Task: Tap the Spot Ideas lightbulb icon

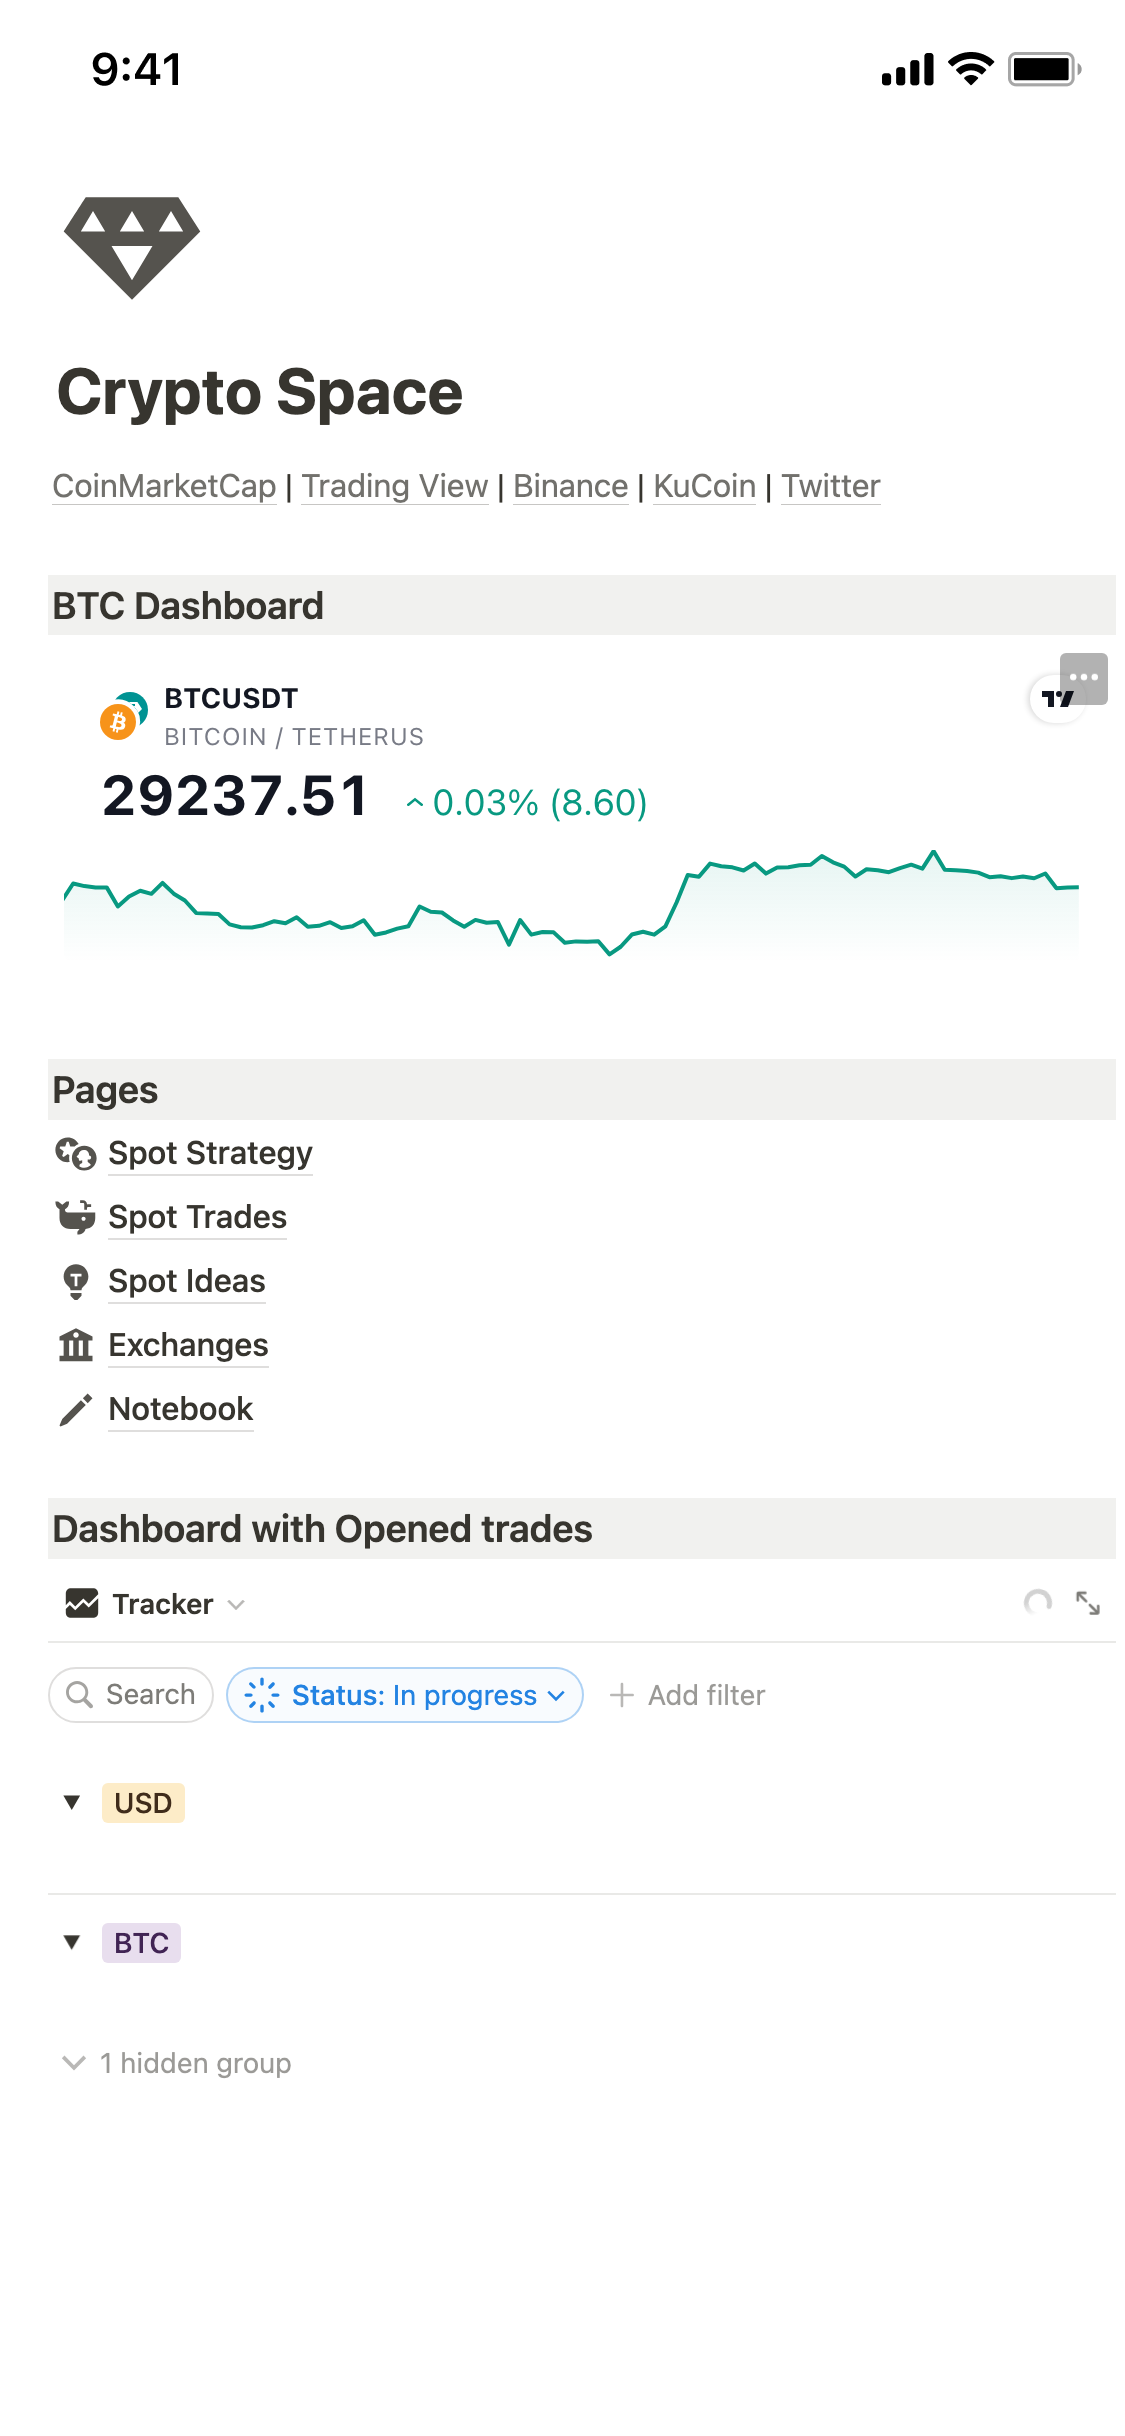Action: (x=76, y=1281)
